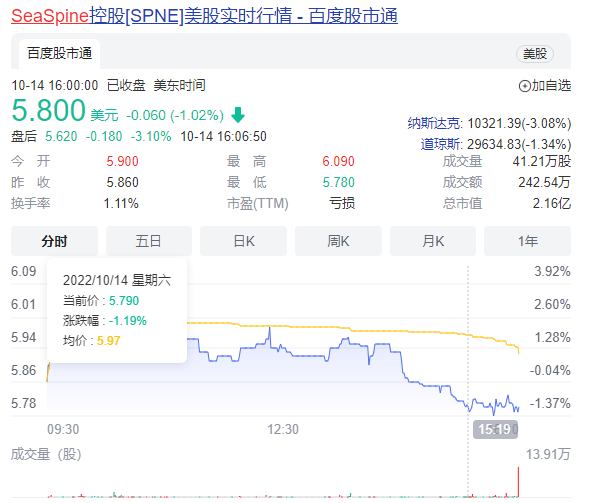
Task: Click the 3.92% percentage axis label
Action: (552, 271)
